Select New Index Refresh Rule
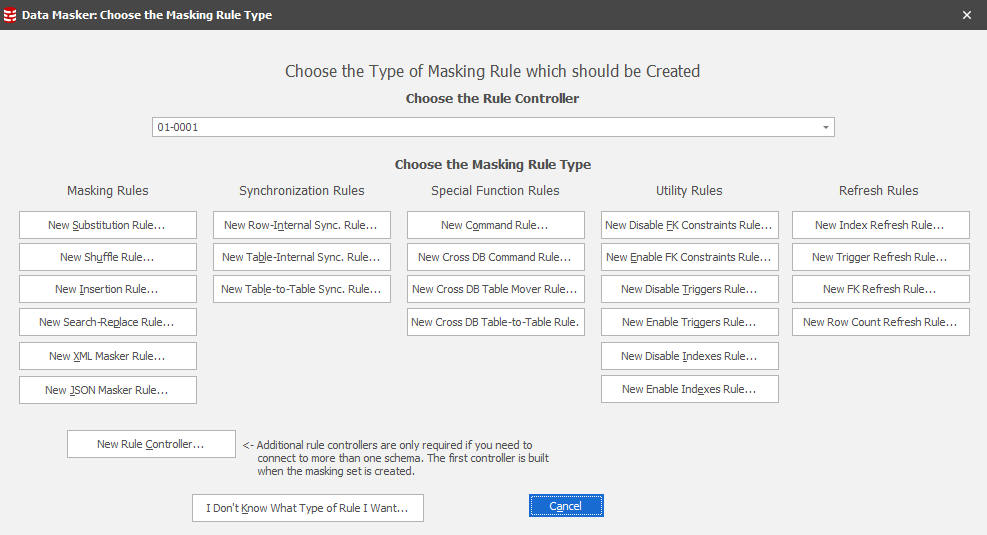The width and height of the screenshot is (987, 535). (x=880, y=225)
